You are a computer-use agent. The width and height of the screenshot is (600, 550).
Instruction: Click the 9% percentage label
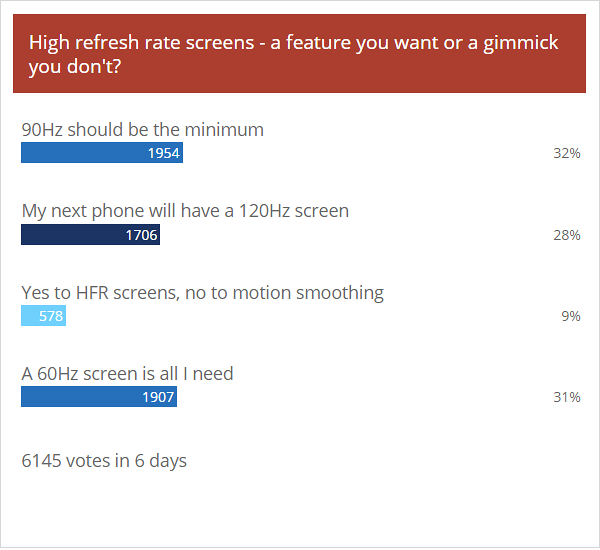[571, 316]
